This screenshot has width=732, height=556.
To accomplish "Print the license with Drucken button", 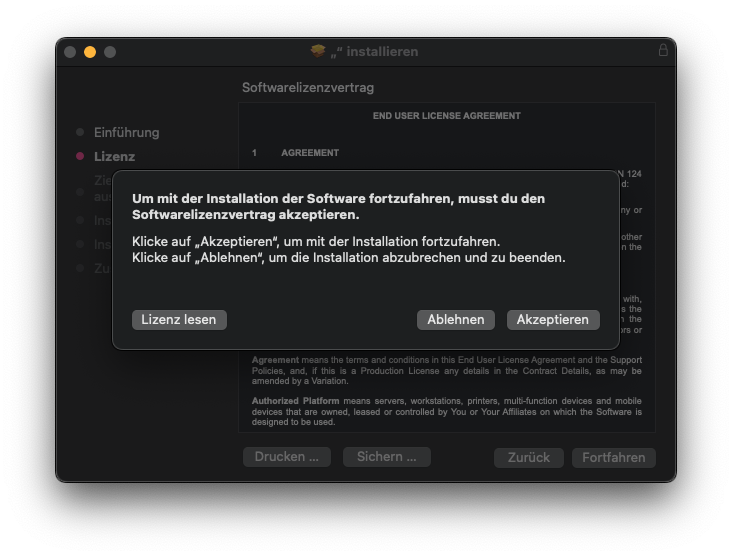I will [x=286, y=457].
